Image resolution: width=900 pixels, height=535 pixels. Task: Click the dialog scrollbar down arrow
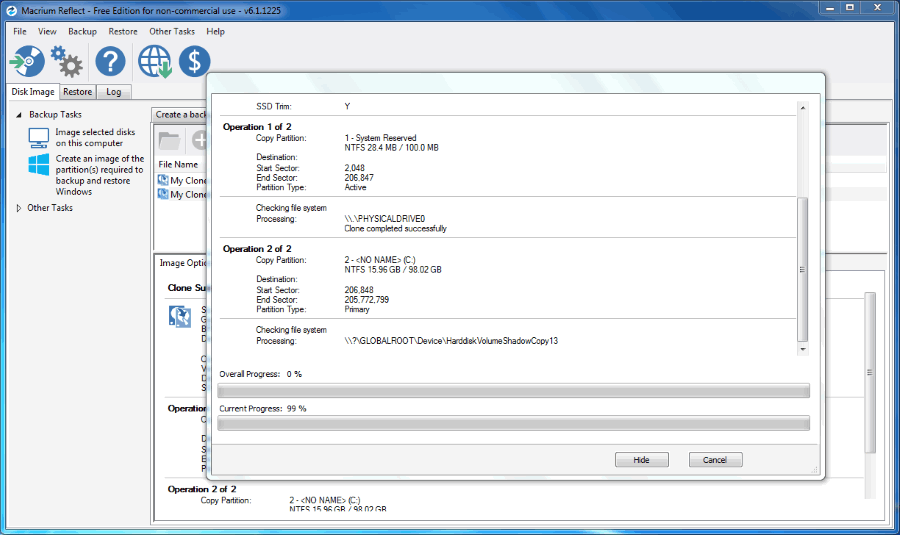click(803, 349)
